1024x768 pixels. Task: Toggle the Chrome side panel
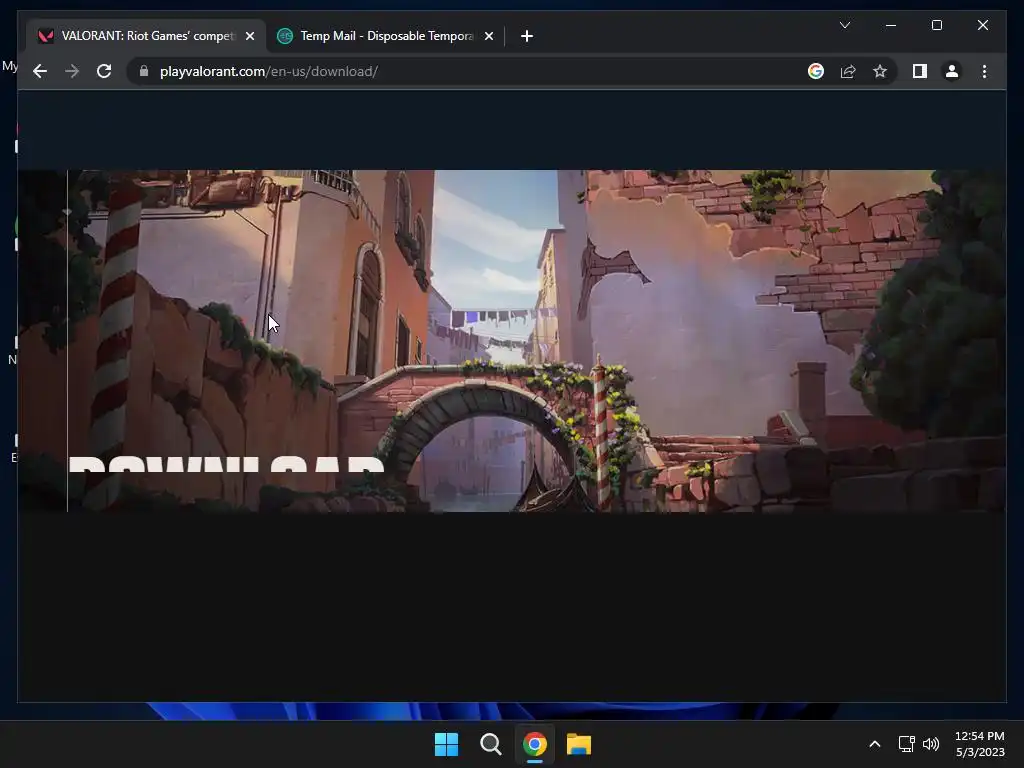click(920, 71)
